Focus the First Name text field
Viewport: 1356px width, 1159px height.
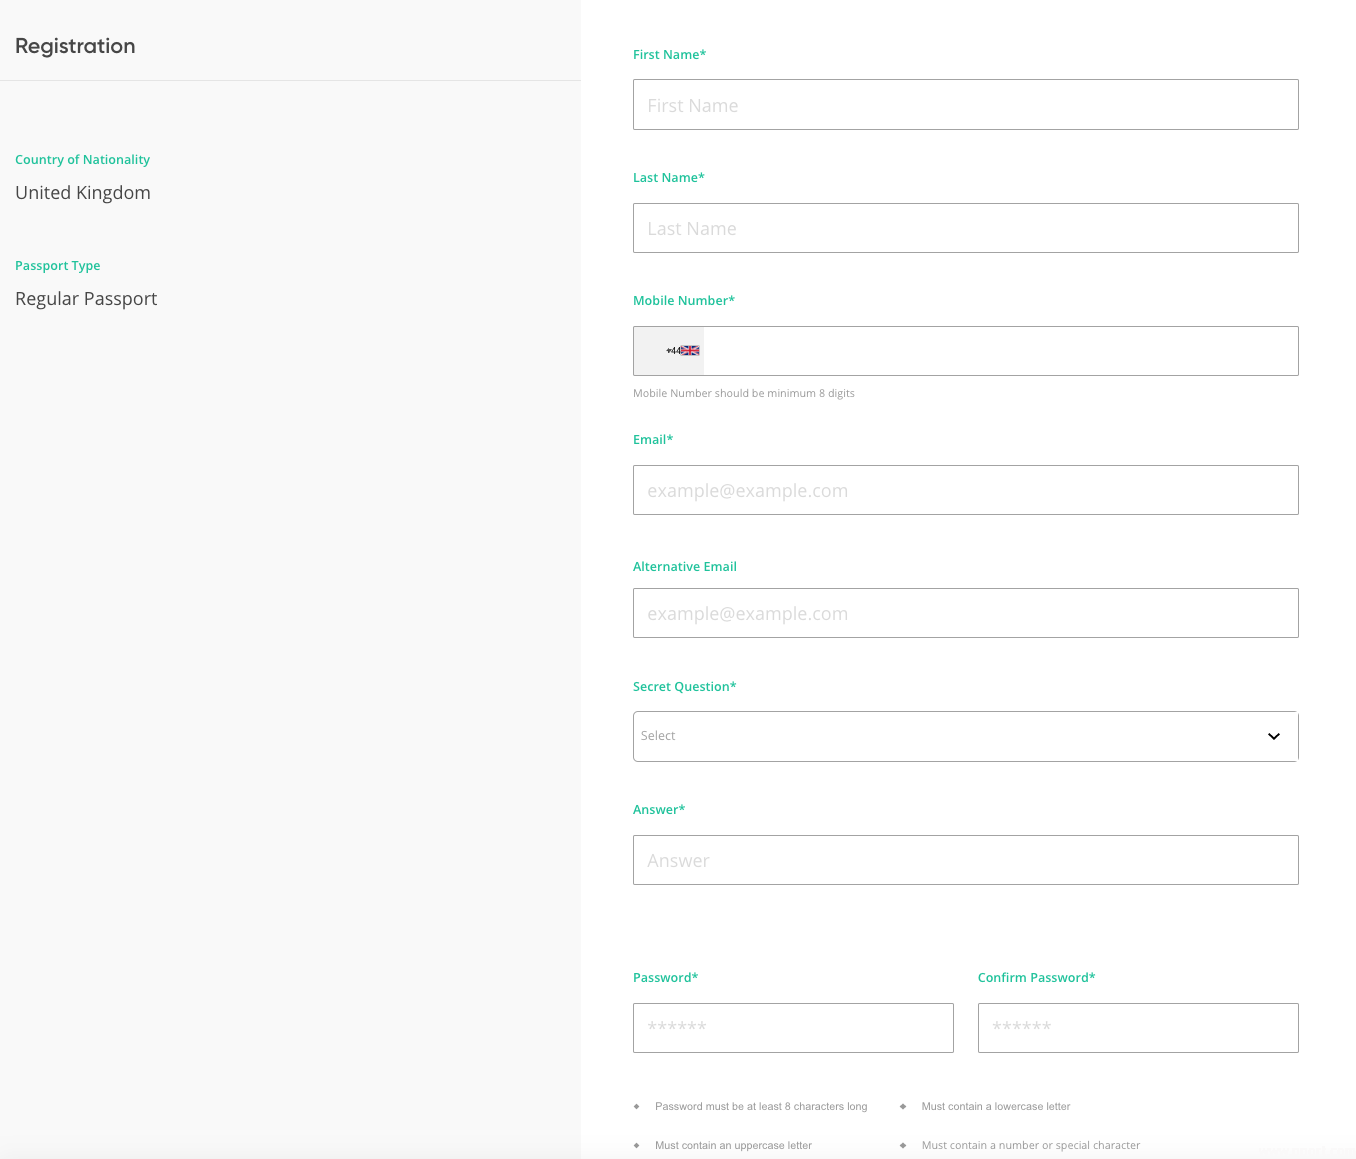coord(965,105)
